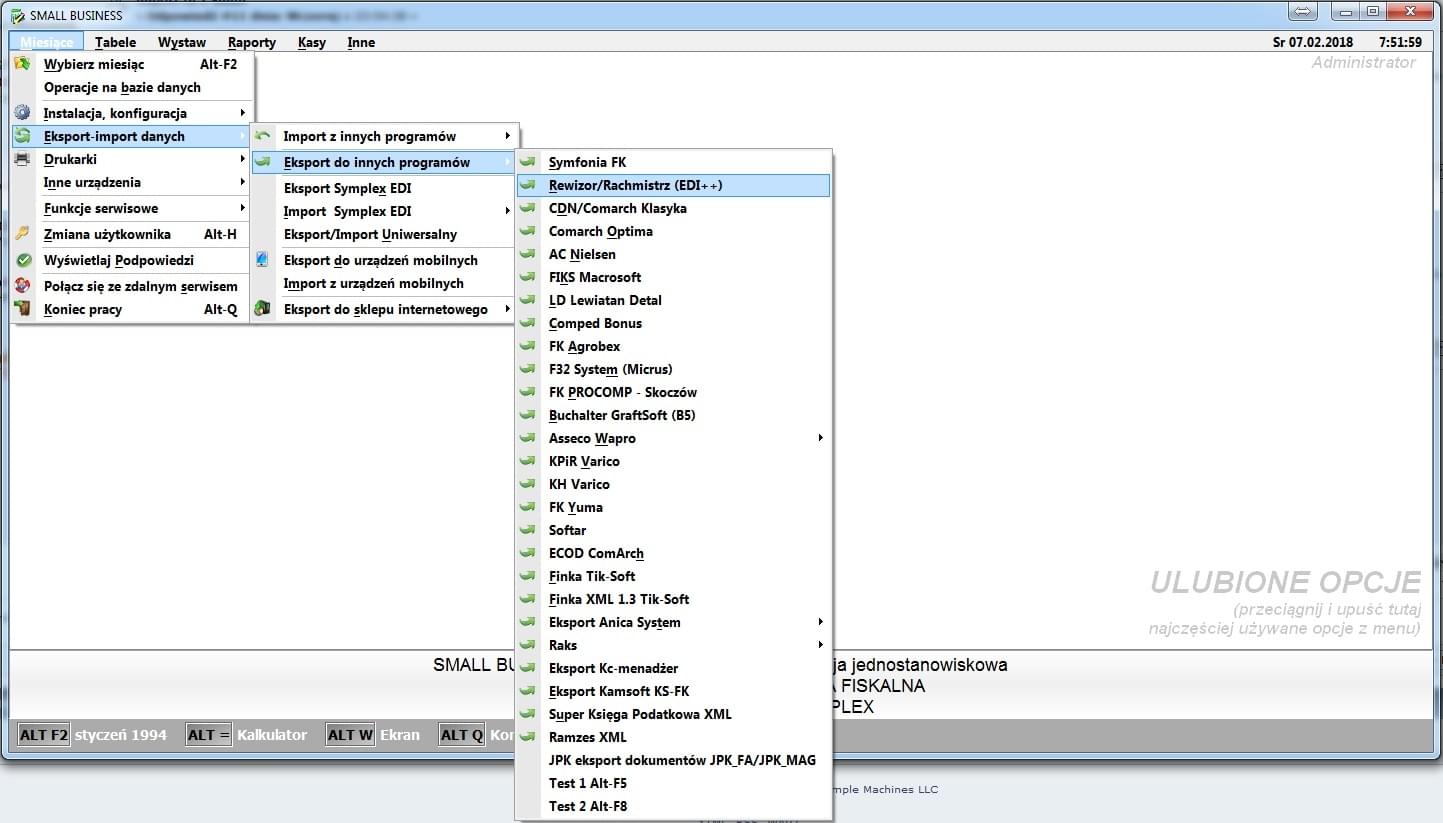Viewport: 1443px width, 823px height.
Task: Click the double-arrow button in title bar
Action: [x=1303, y=12]
